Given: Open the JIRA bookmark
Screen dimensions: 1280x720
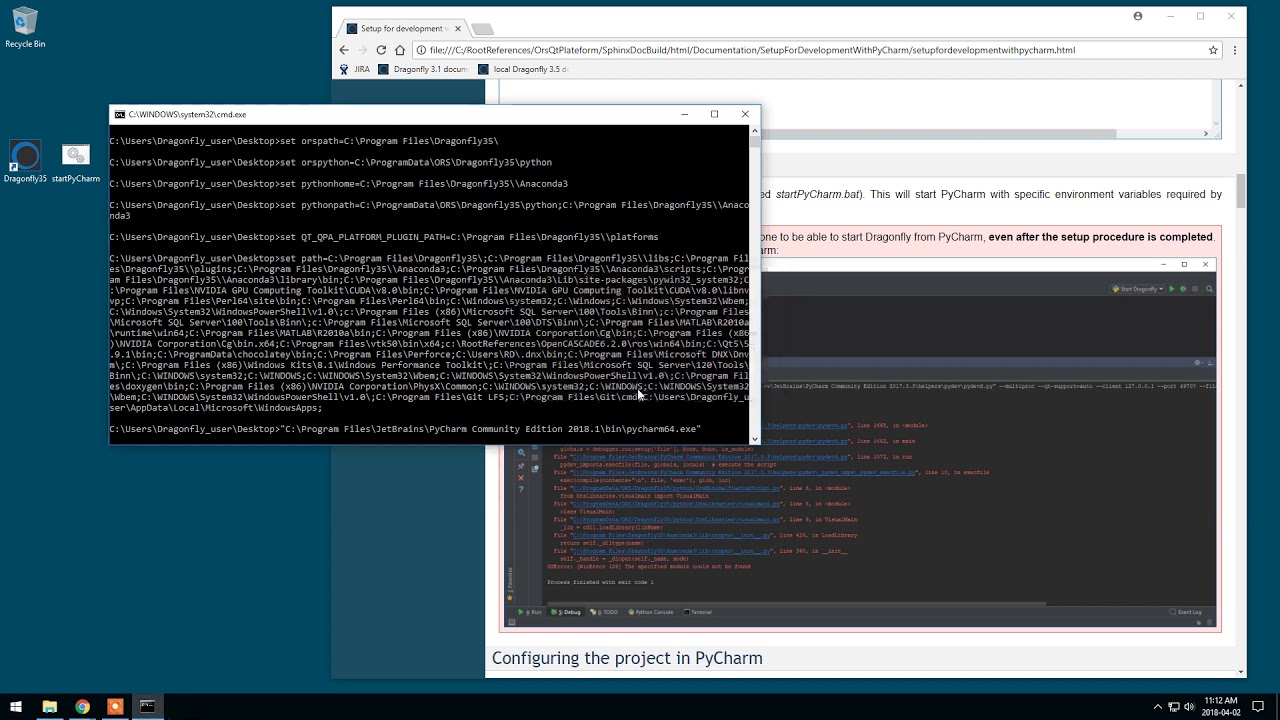Looking at the screenshot, I should point(355,69).
